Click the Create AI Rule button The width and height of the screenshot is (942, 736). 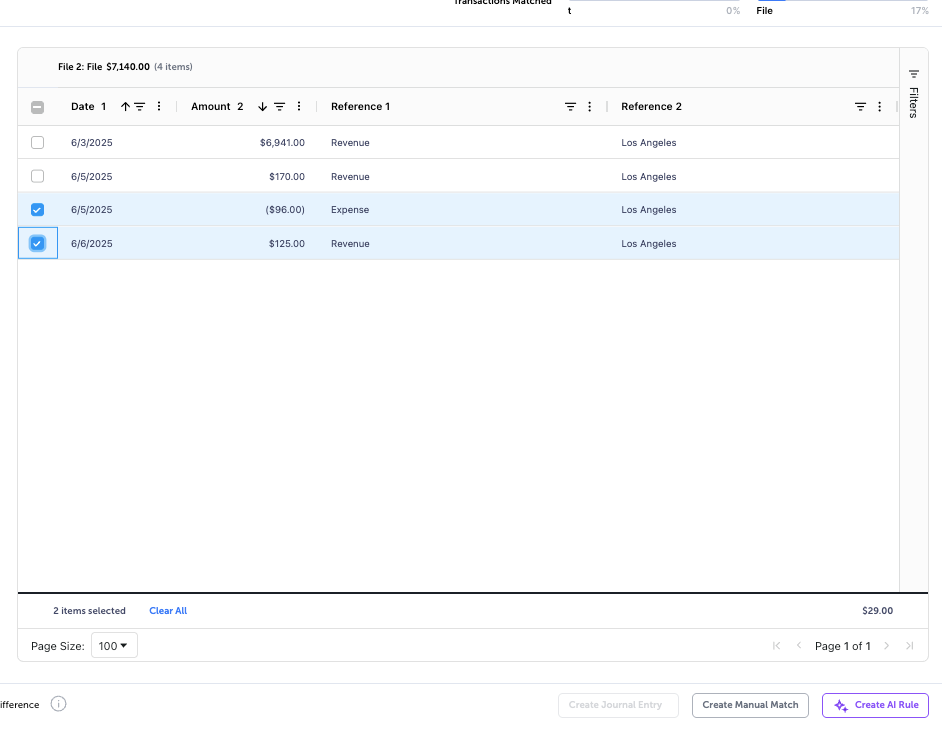click(x=875, y=705)
